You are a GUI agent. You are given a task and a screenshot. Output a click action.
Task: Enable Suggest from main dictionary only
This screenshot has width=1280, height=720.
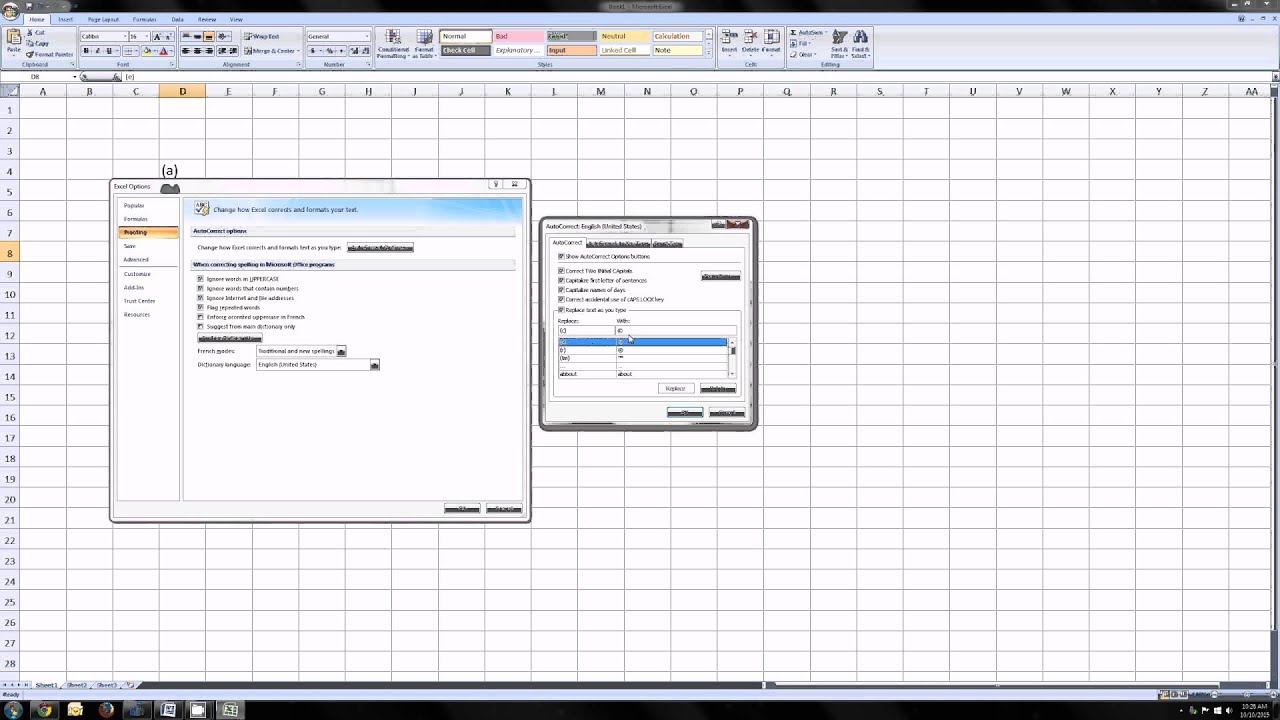[x=201, y=326]
